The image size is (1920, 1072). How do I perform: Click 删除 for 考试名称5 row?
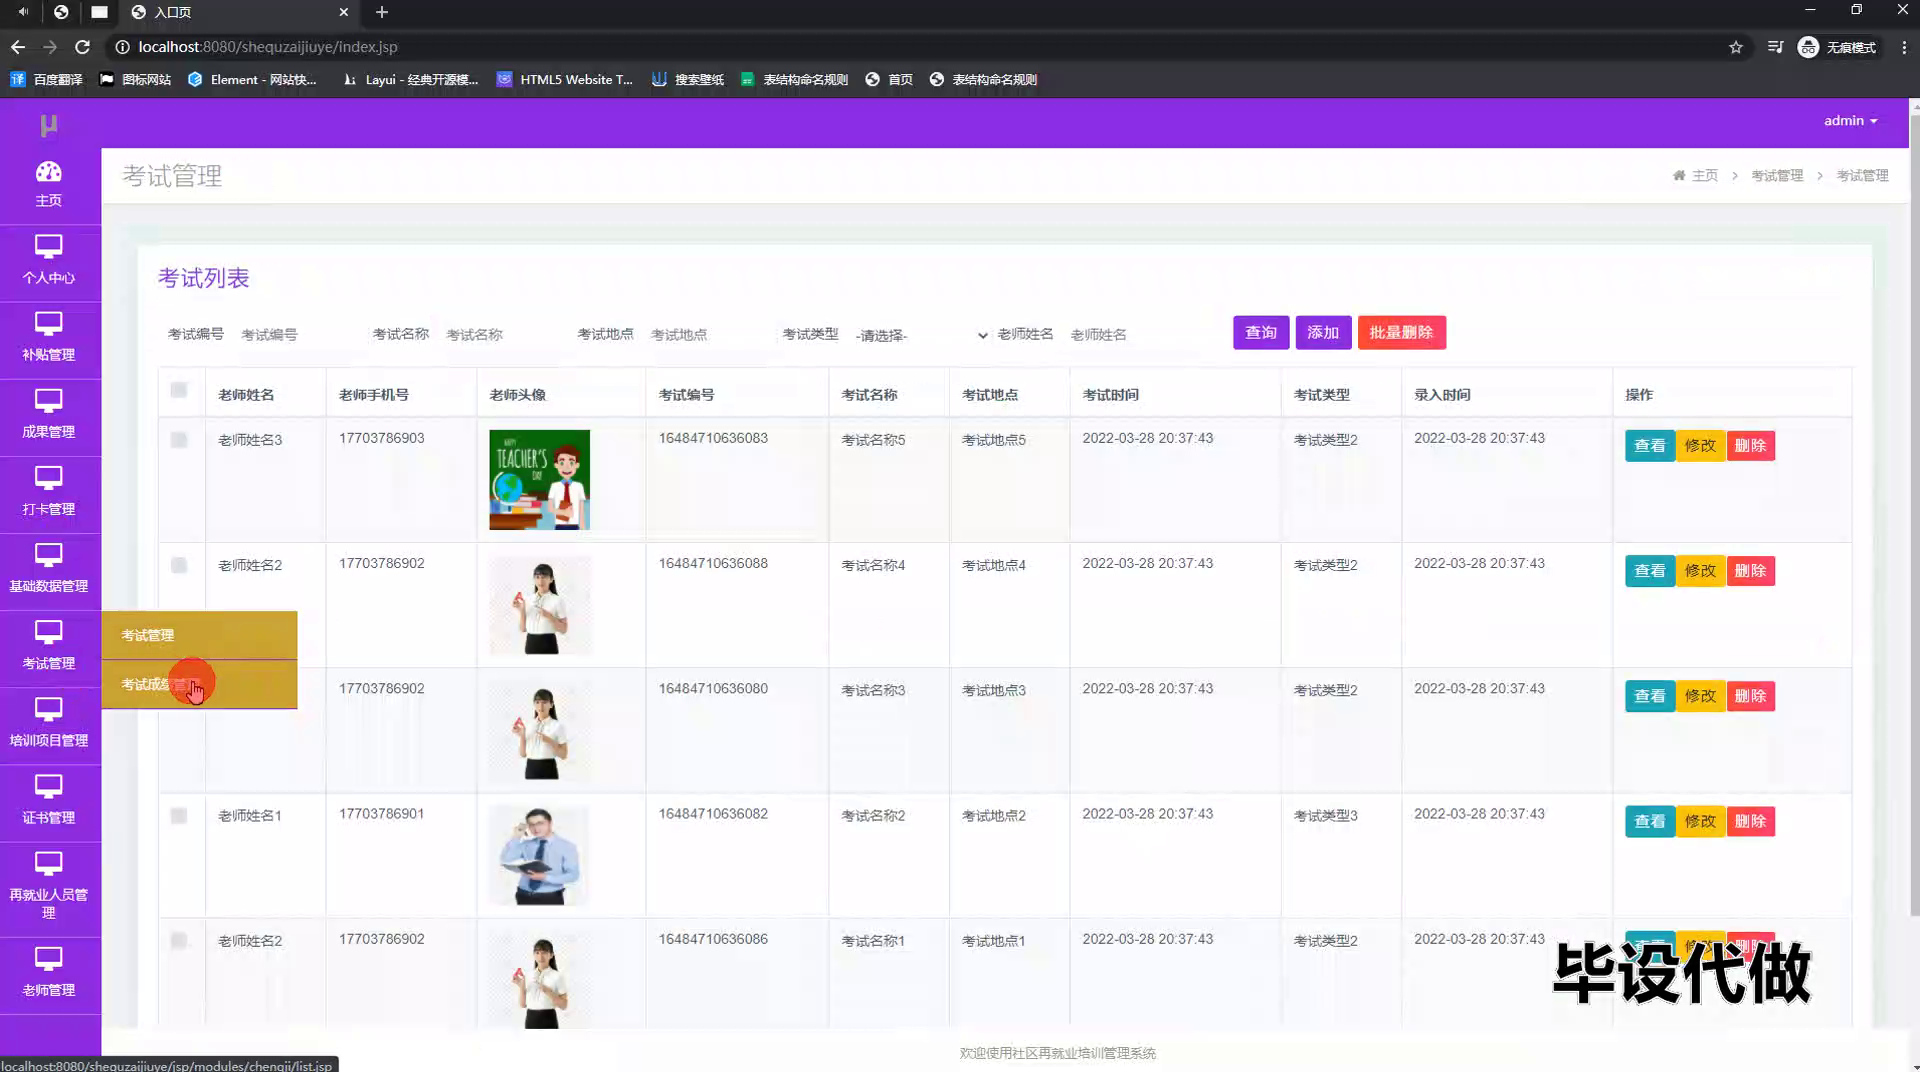[1750, 445]
